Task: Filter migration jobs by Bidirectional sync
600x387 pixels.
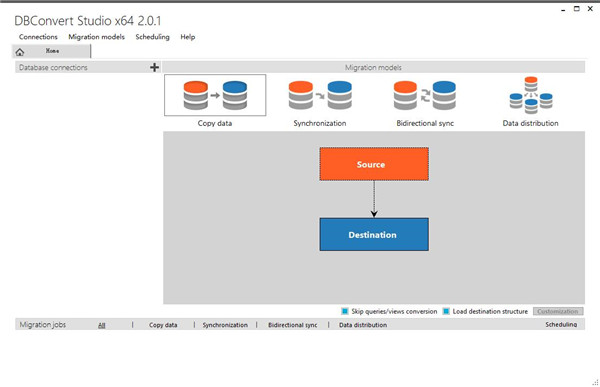Action: click(293, 325)
